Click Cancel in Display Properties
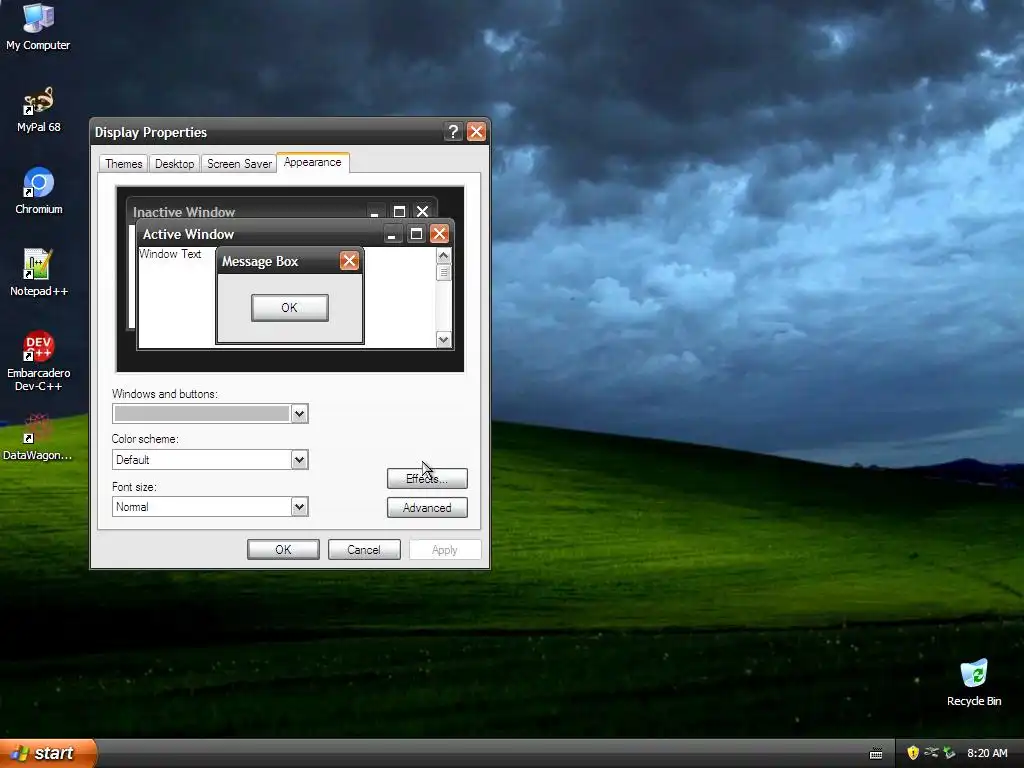This screenshot has height=768, width=1024. [364, 550]
